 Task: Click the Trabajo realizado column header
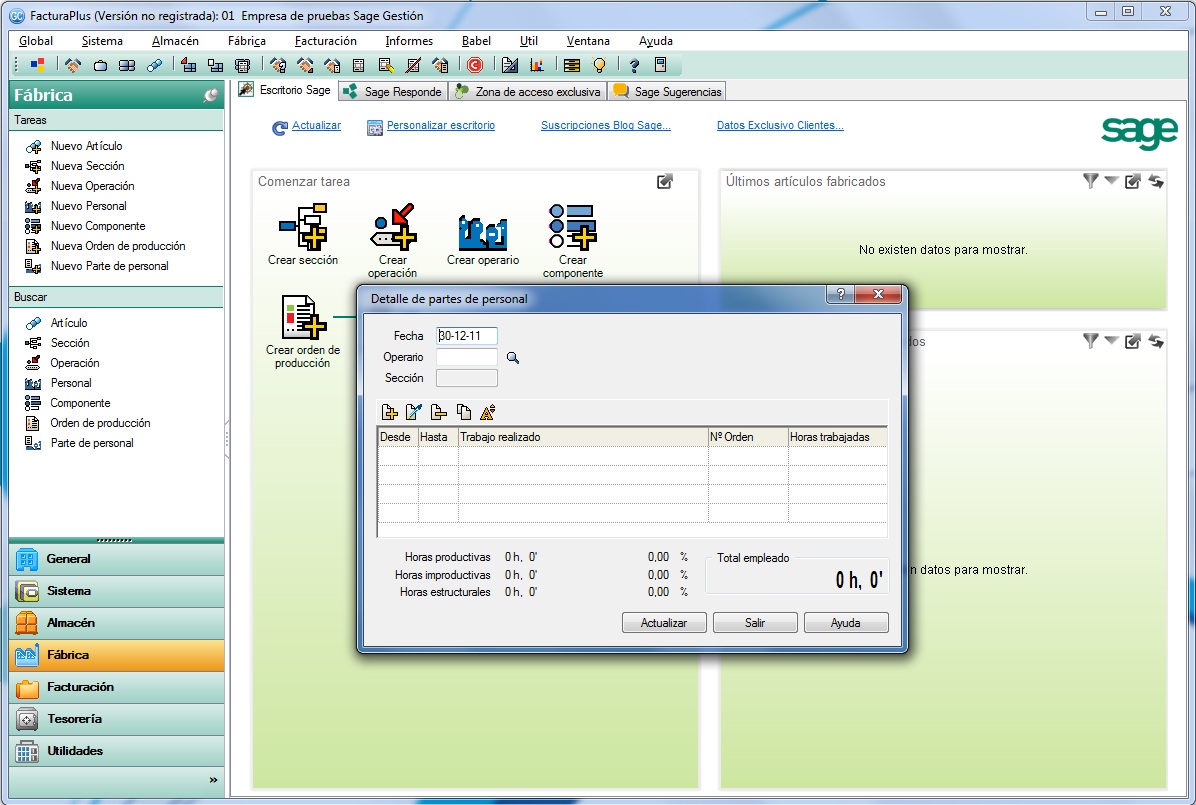click(x=584, y=437)
